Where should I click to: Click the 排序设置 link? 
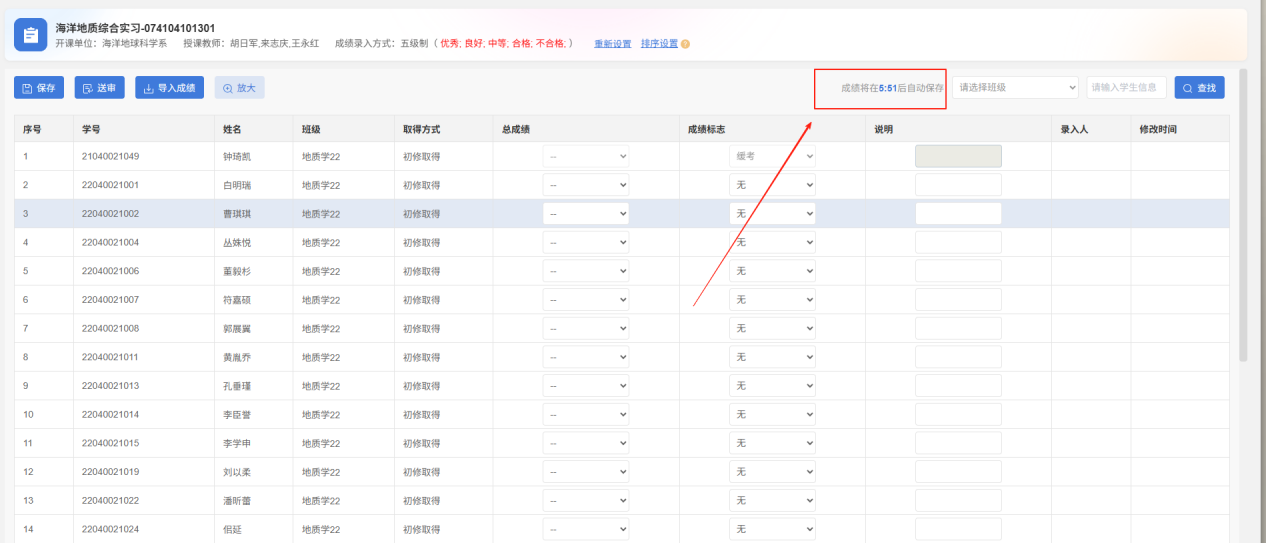(x=659, y=44)
